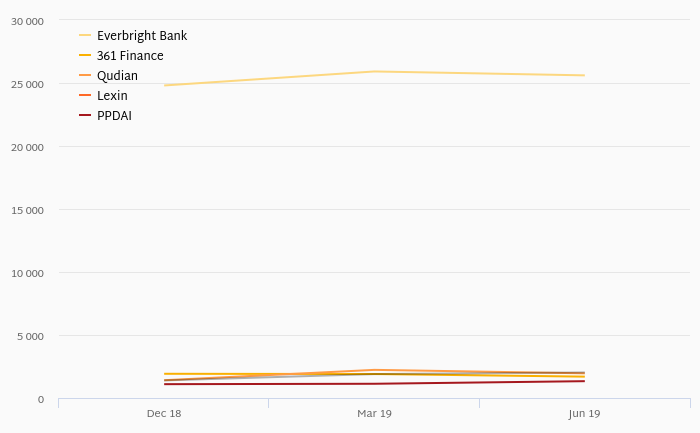Click the PPDAI dark red line at Jun 19
Screen dimensions: 700x433
[x=584, y=381]
